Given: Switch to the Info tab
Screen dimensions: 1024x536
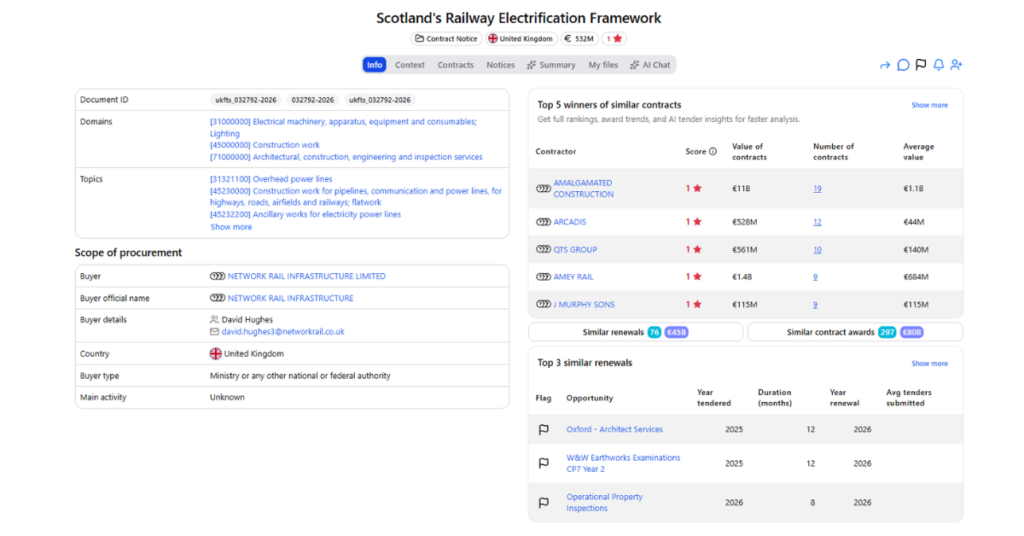Looking at the screenshot, I should (374, 65).
